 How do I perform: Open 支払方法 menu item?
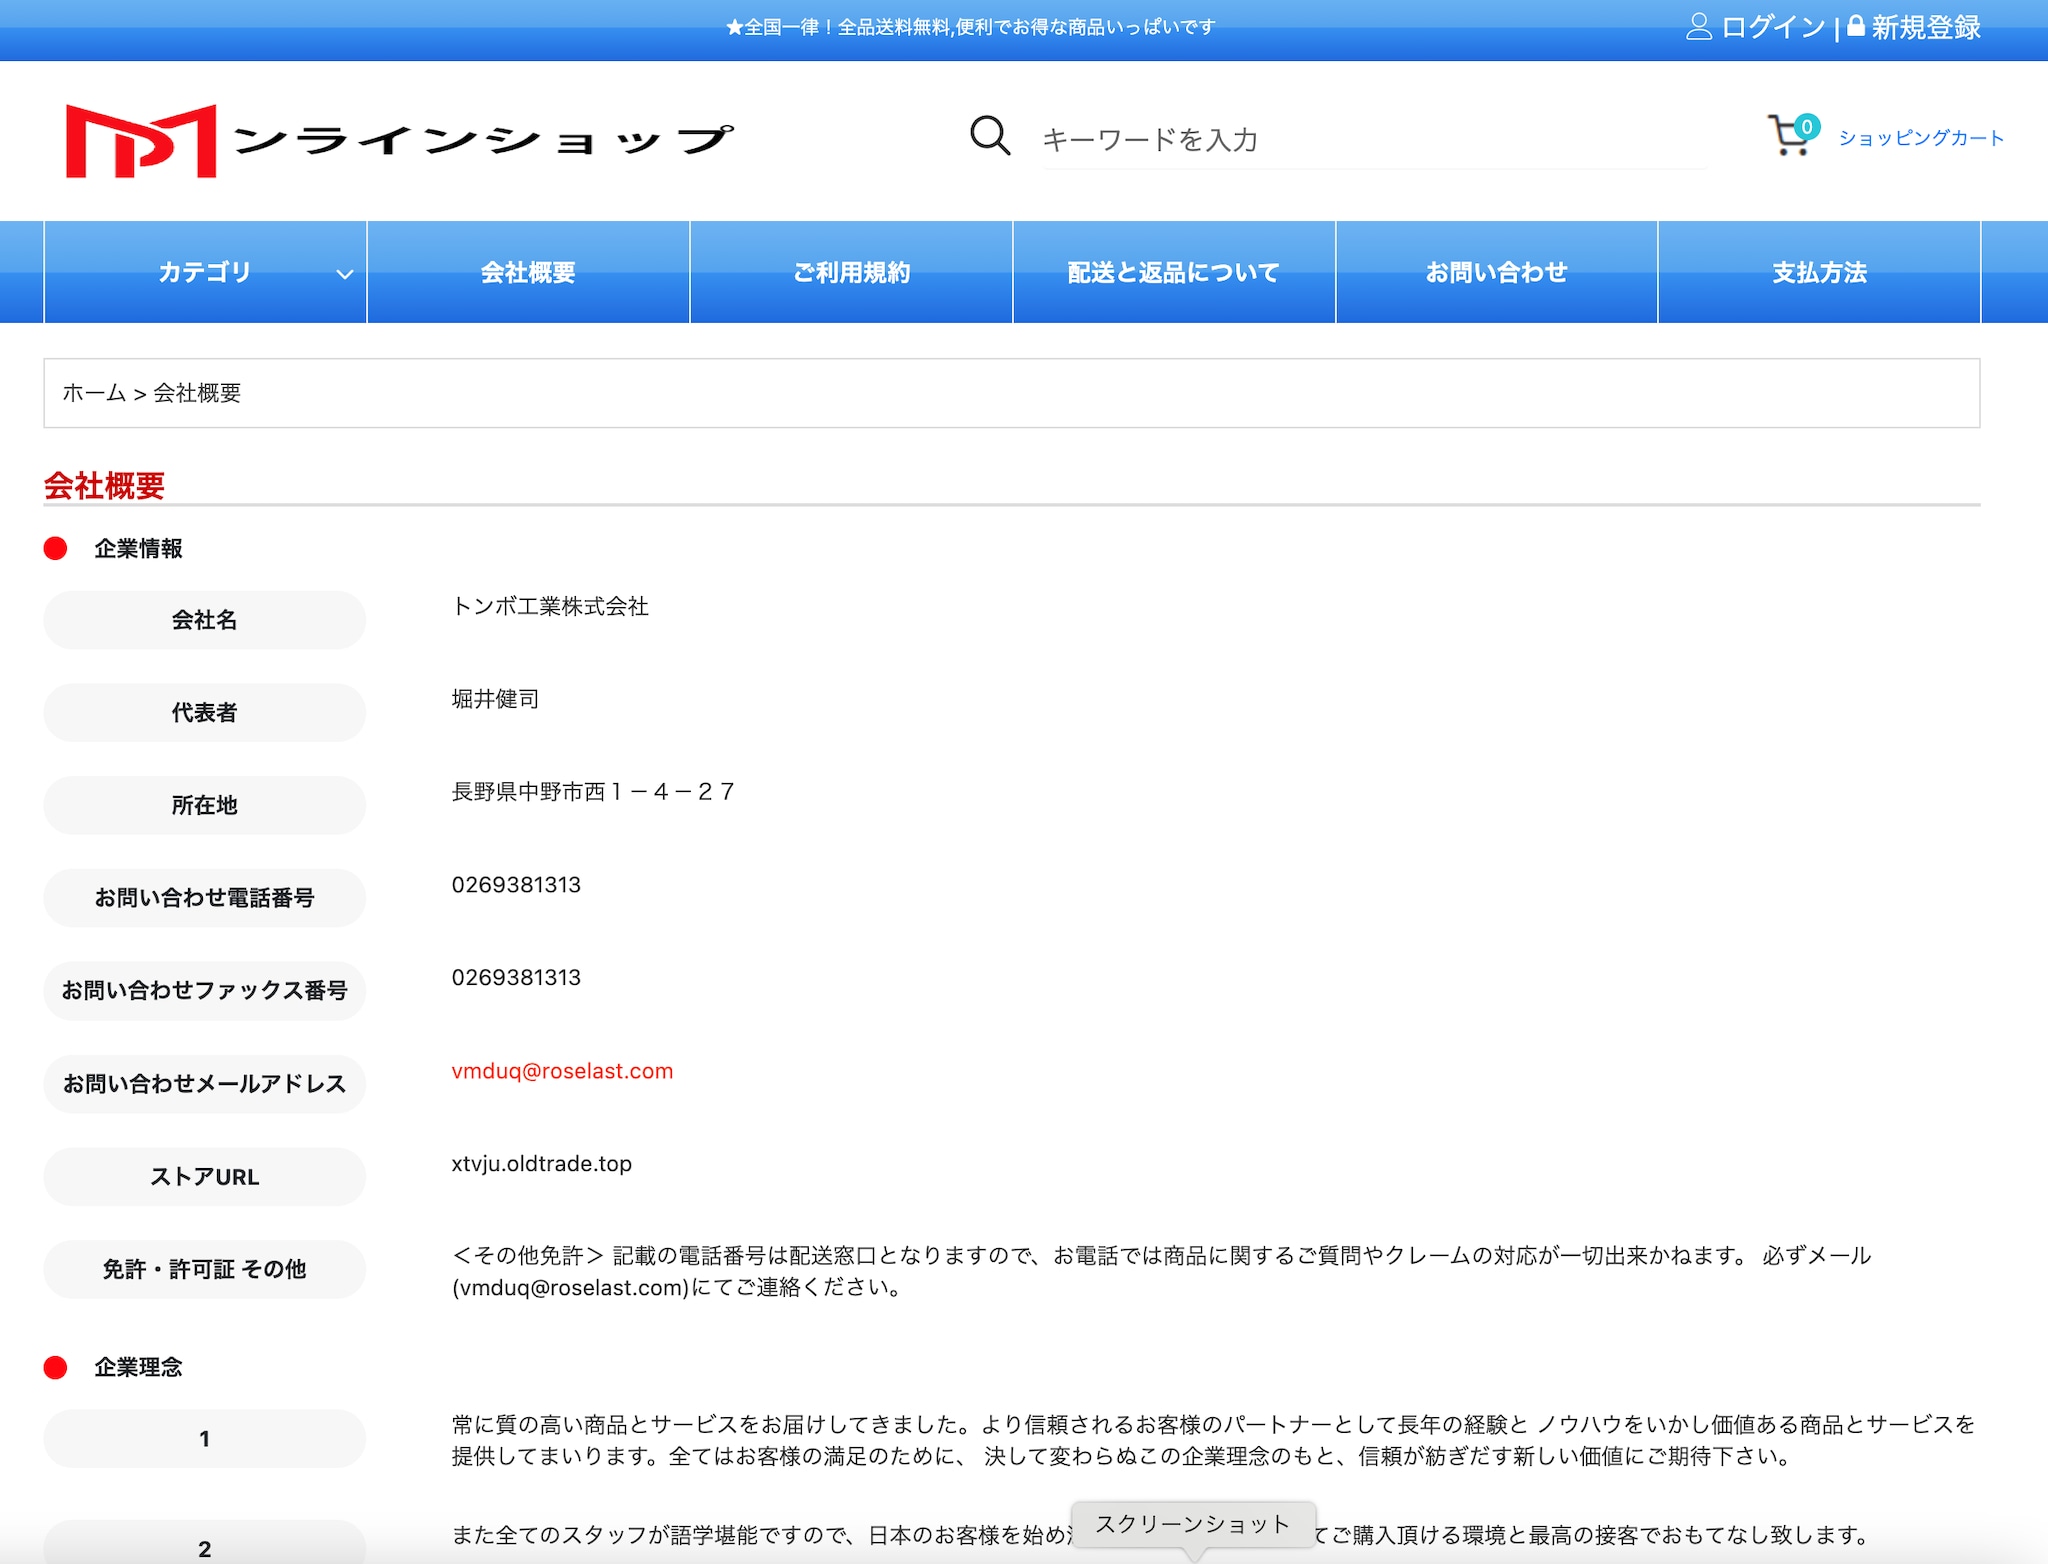point(1819,272)
